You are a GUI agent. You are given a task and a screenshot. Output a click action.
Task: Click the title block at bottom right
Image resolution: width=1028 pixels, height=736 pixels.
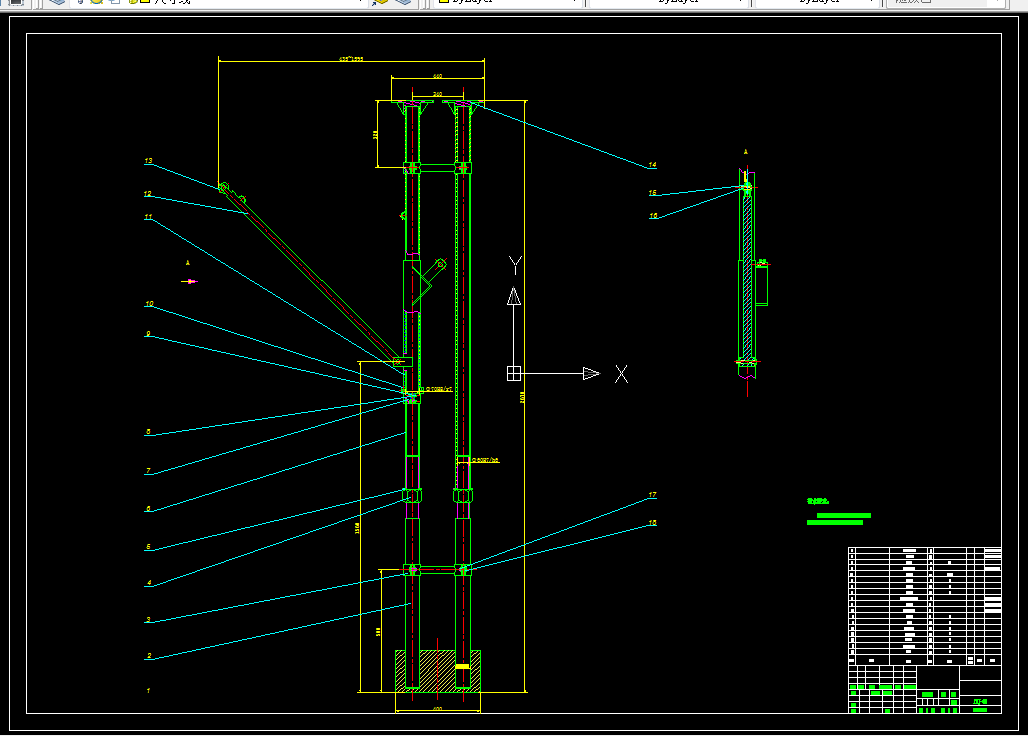pyautogui.click(x=925, y=689)
